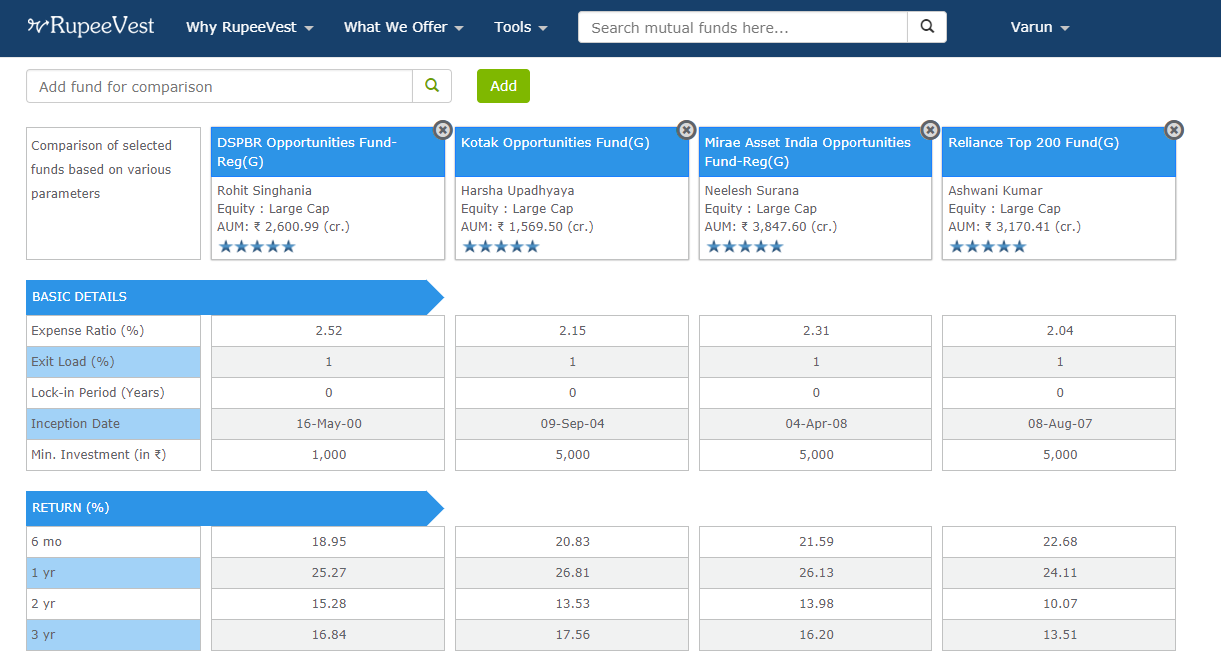Click inception date 16-May-00

[328, 423]
